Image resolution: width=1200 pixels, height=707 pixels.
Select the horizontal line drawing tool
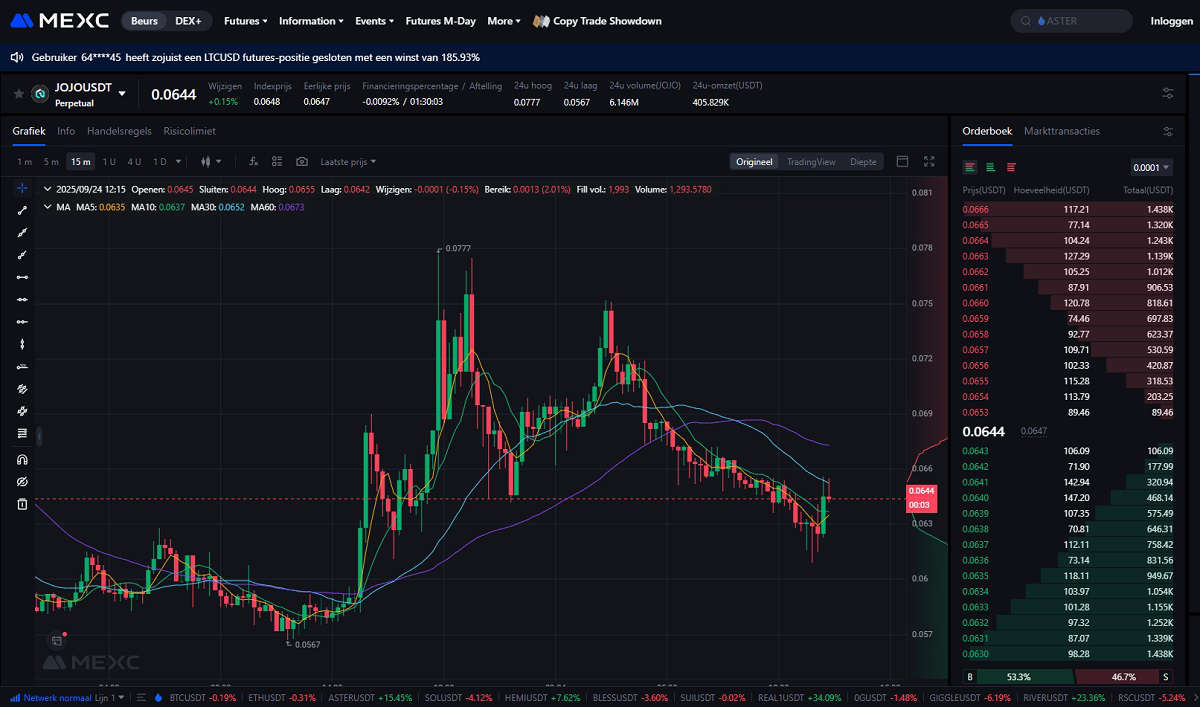(x=22, y=299)
